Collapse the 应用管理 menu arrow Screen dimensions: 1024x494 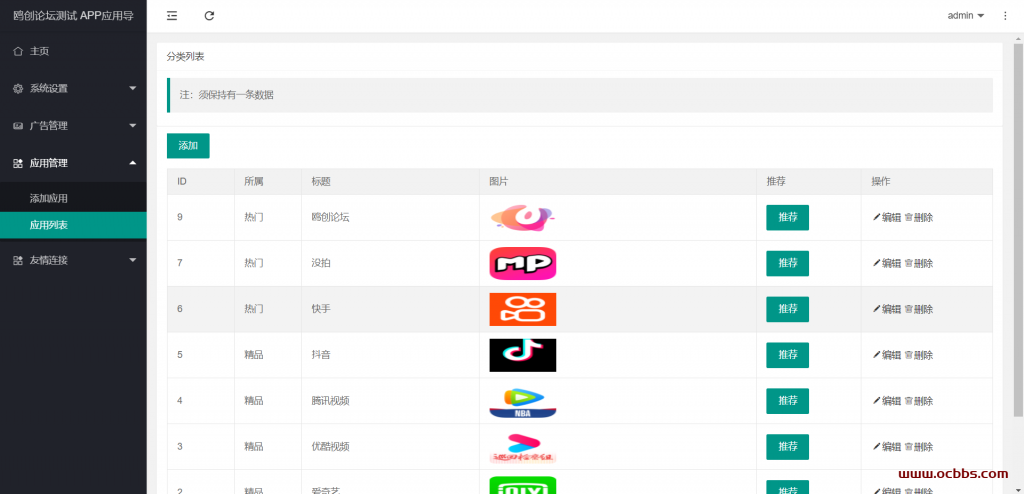(x=133, y=163)
